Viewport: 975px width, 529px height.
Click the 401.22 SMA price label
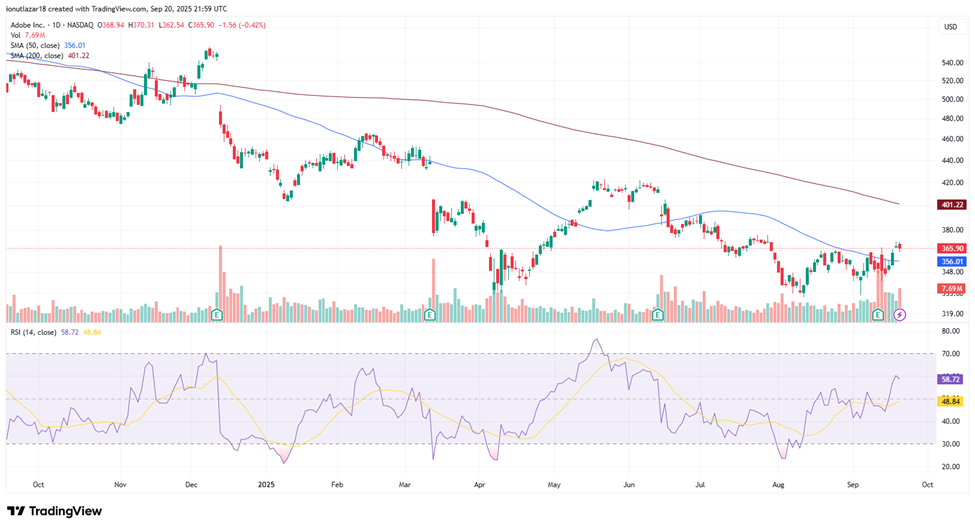click(x=952, y=205)
